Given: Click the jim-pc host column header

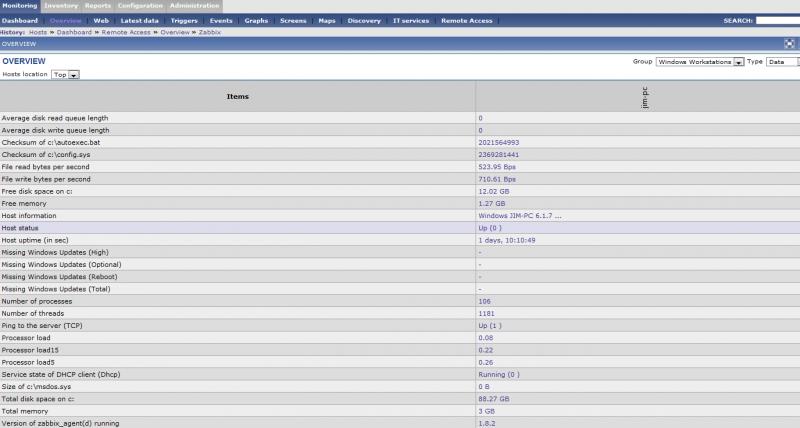Looking at the screenshot, I should point(644,97).
